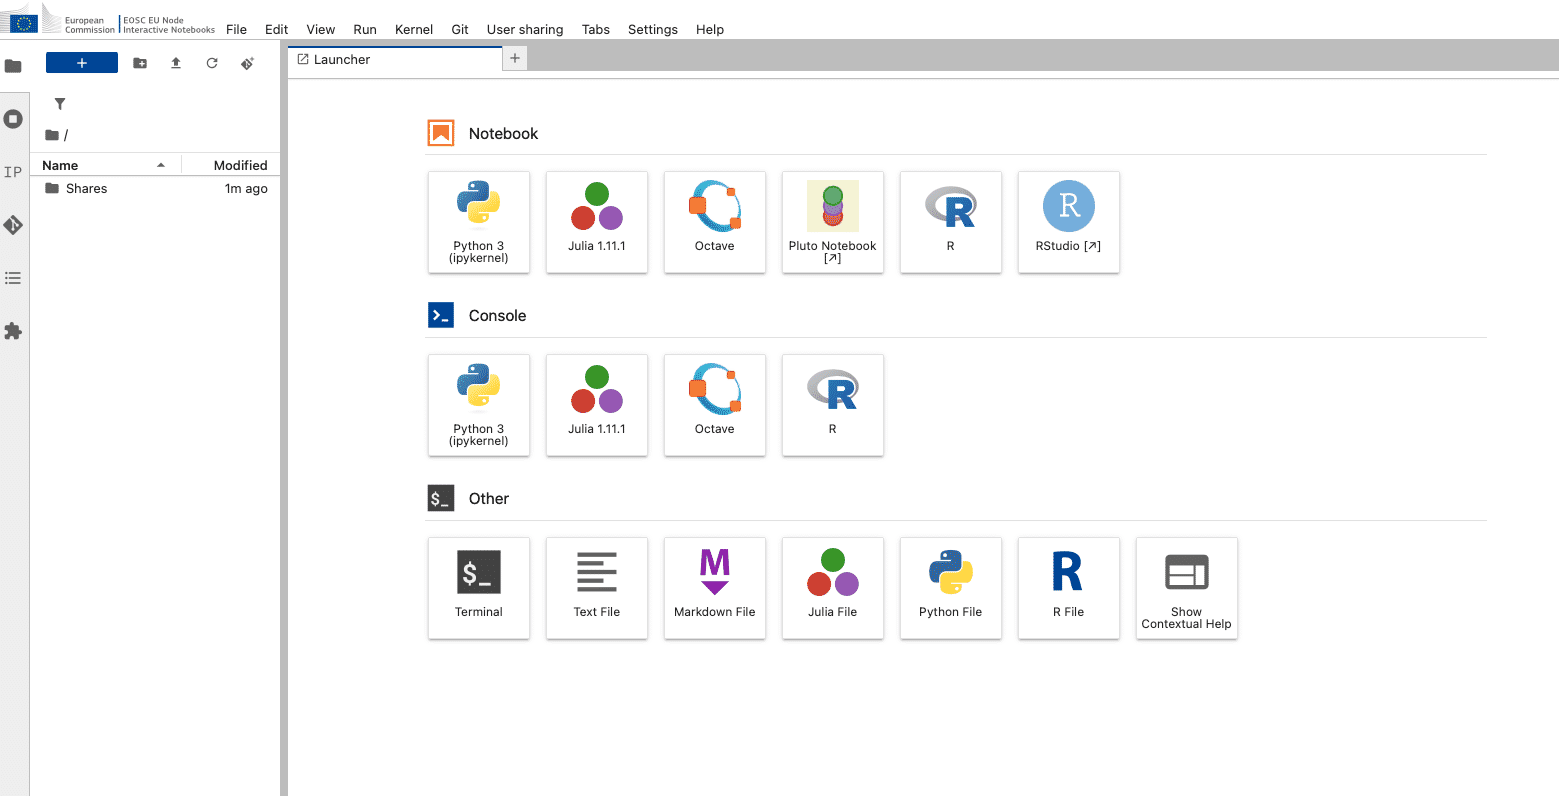
Task: Create a new Python File
Action: [x=951, y=588]
